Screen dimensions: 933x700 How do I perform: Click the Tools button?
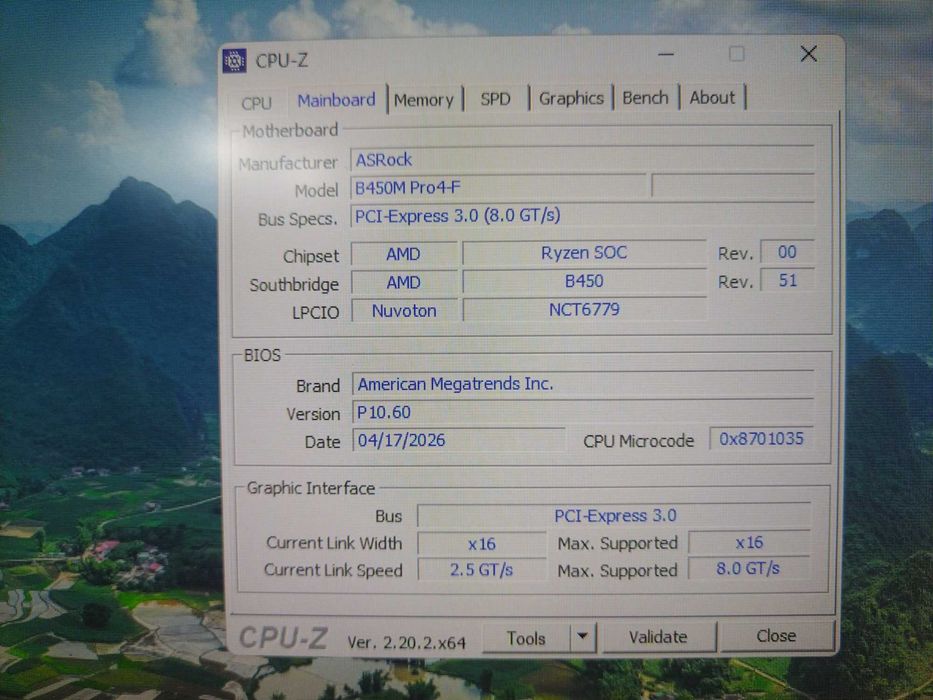tap(526, 638)
